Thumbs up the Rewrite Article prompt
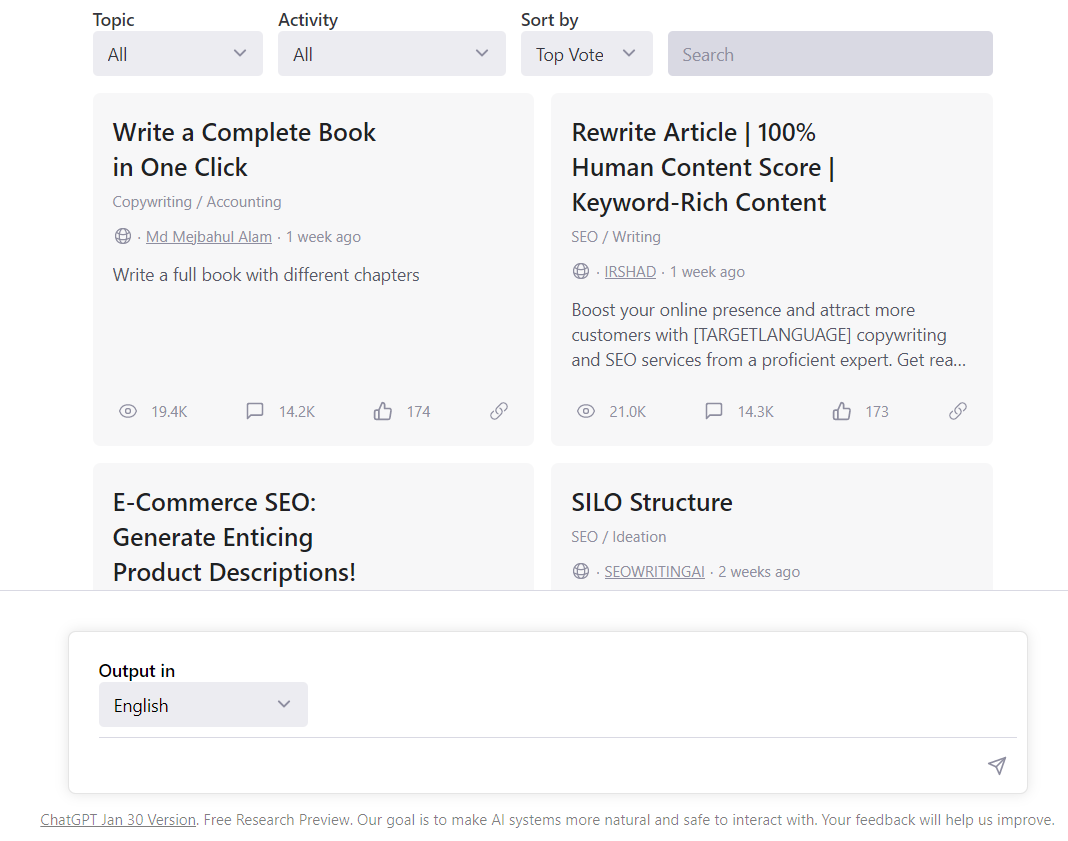This screenshot has width=1068, height=841. pyautogui.click(x=841, y=411)
